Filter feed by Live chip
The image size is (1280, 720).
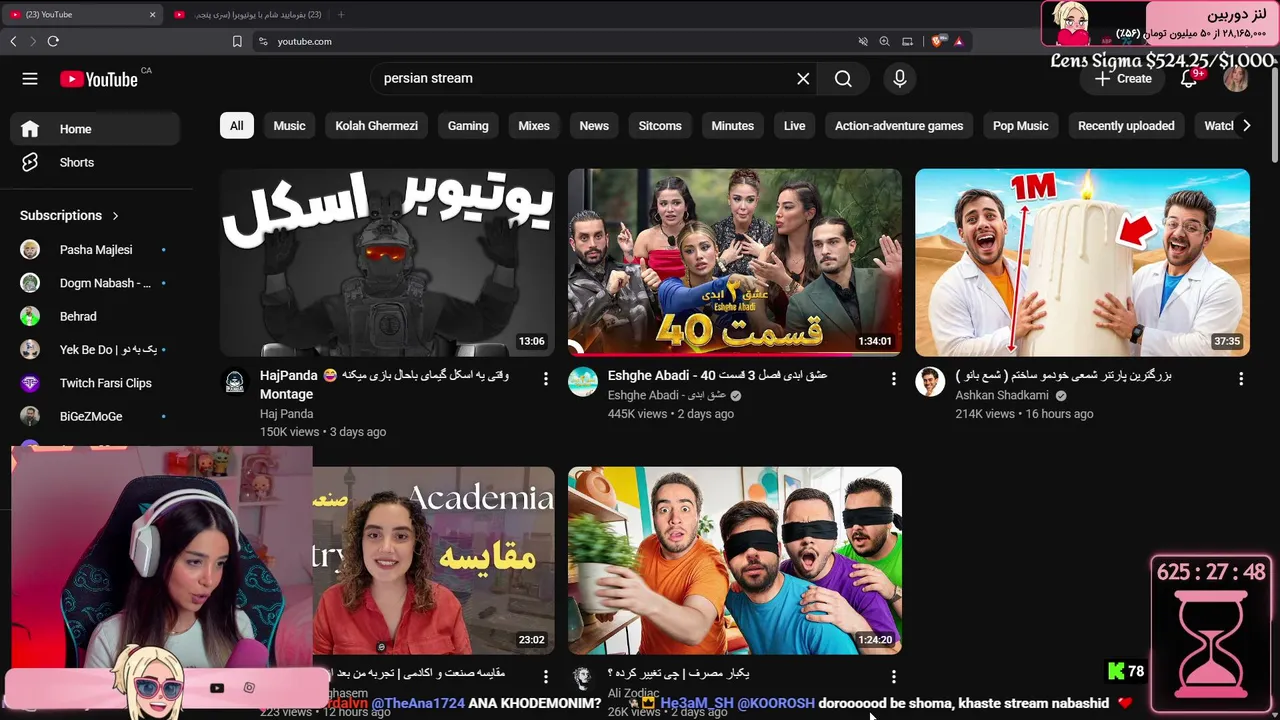click(x=795, y=126)
